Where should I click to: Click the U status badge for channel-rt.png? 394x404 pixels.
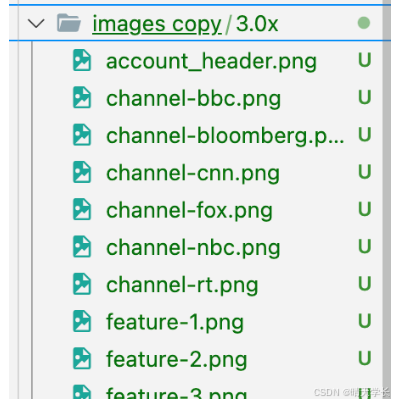(x=364, y=284)
